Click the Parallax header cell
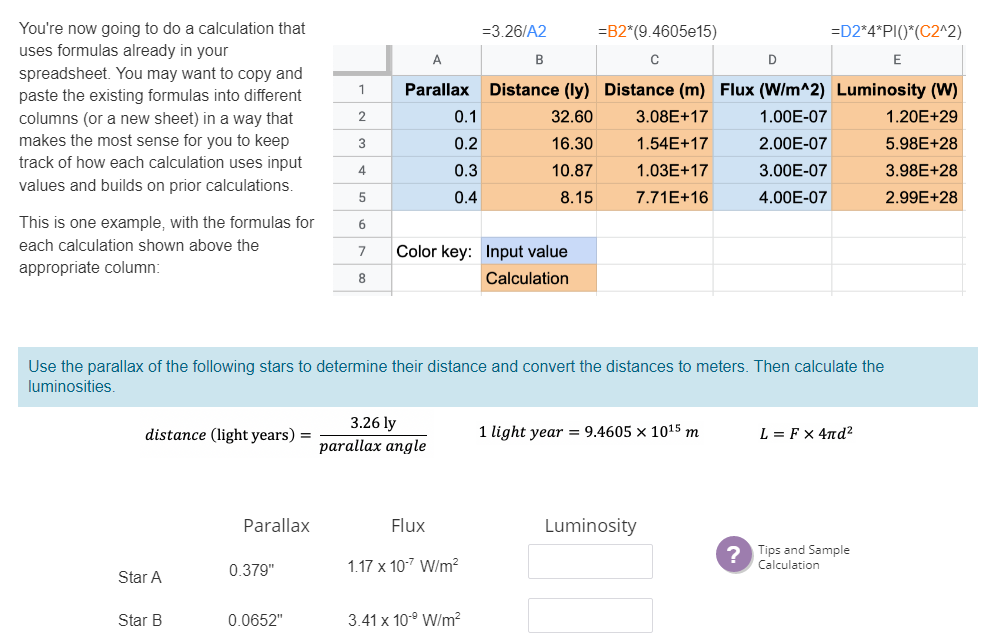This screenshot has height=634, width=985. [x=436, y=89]
